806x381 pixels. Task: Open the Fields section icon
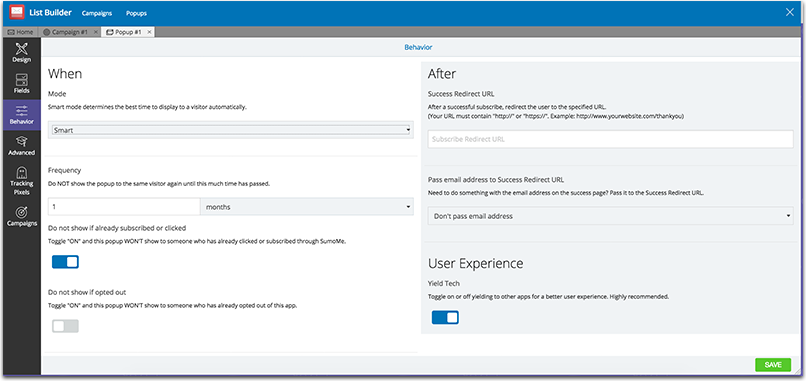coord(22,80)
